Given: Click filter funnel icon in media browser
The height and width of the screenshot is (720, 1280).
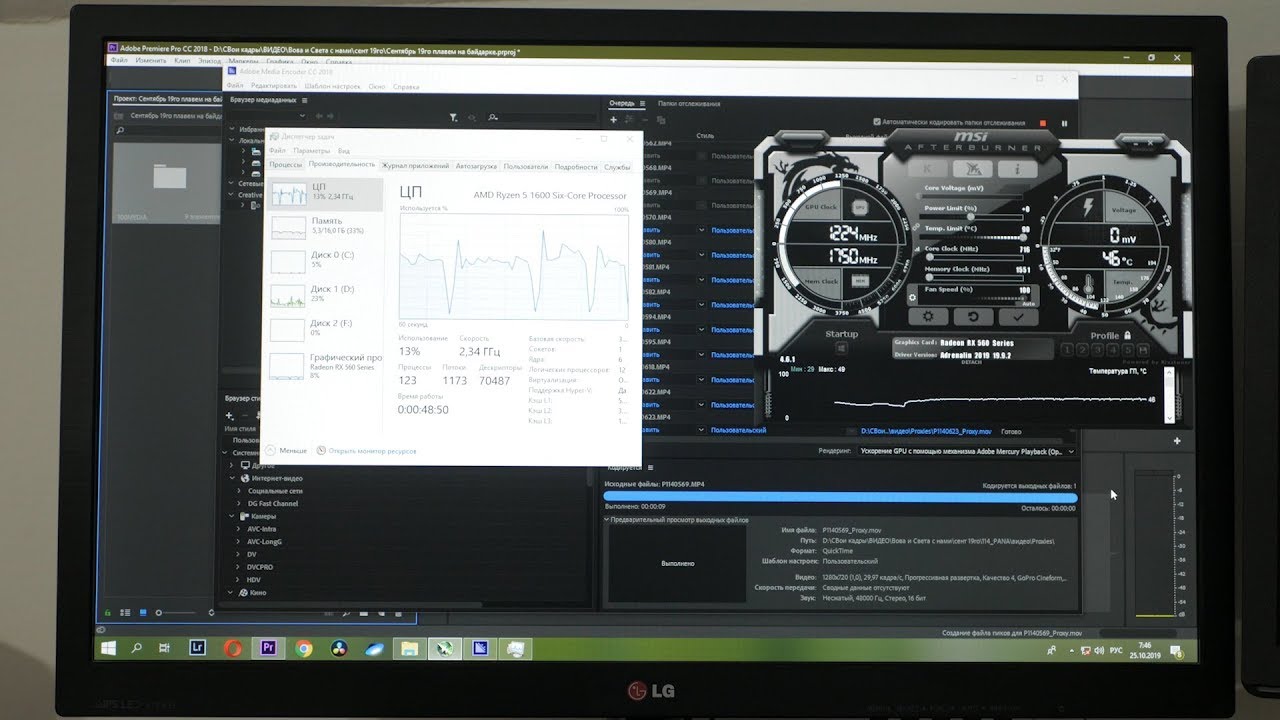Looking at the screenshot, I should coord(453,117).
